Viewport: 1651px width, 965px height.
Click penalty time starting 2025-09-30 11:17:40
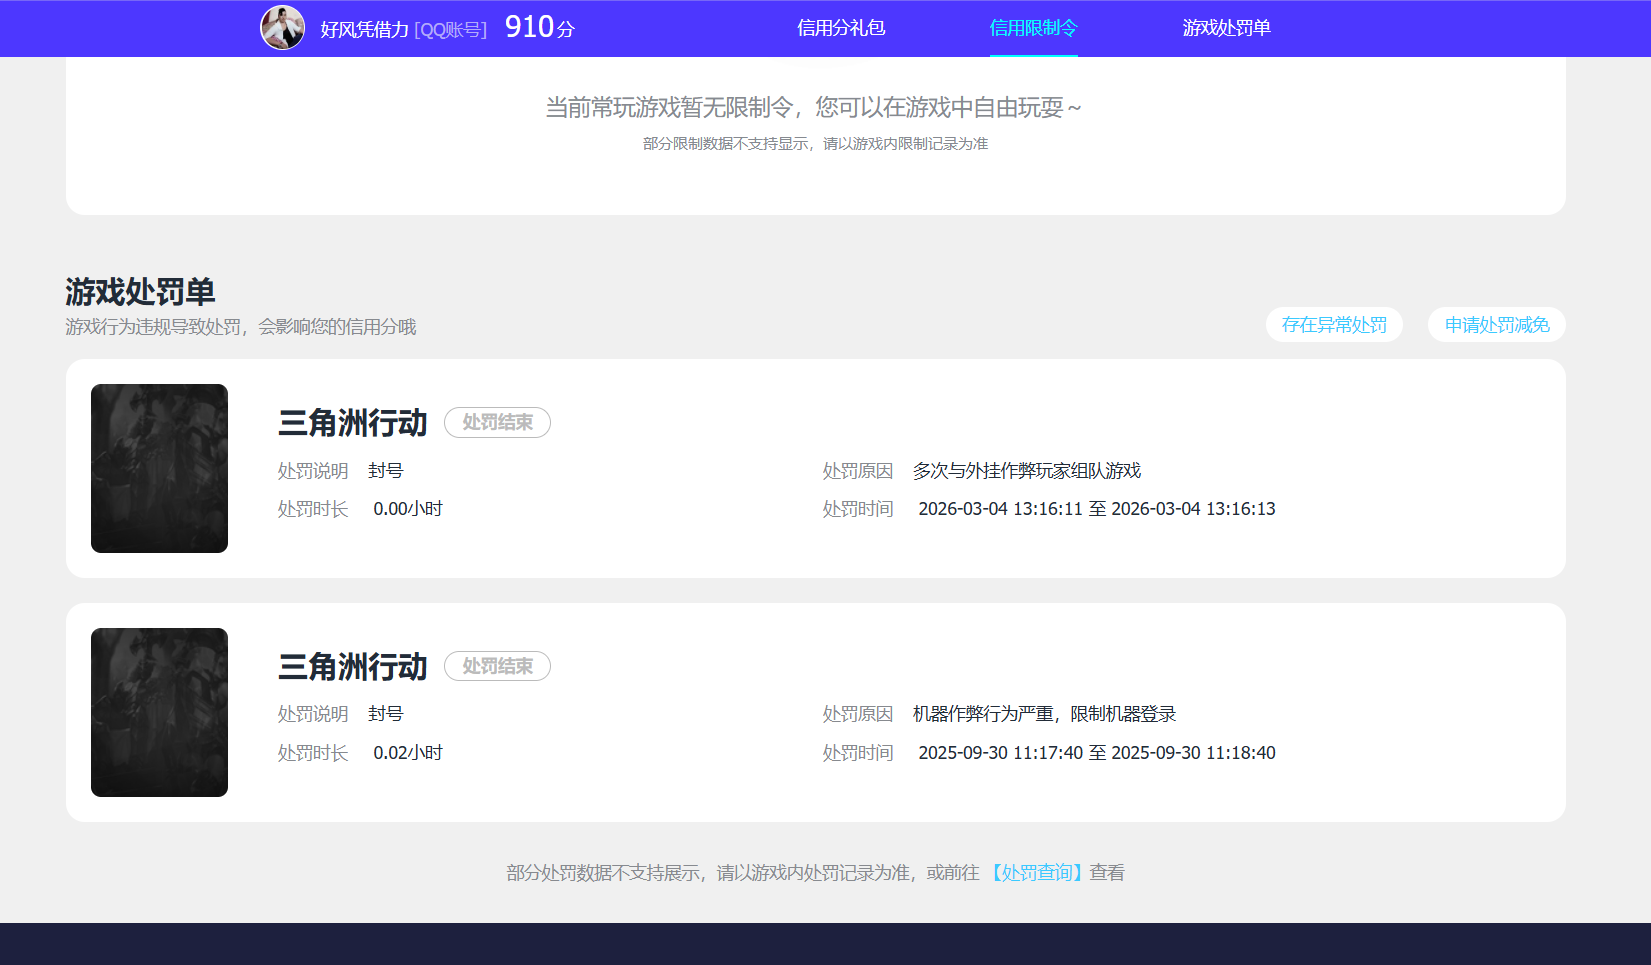coord(1097,753)
